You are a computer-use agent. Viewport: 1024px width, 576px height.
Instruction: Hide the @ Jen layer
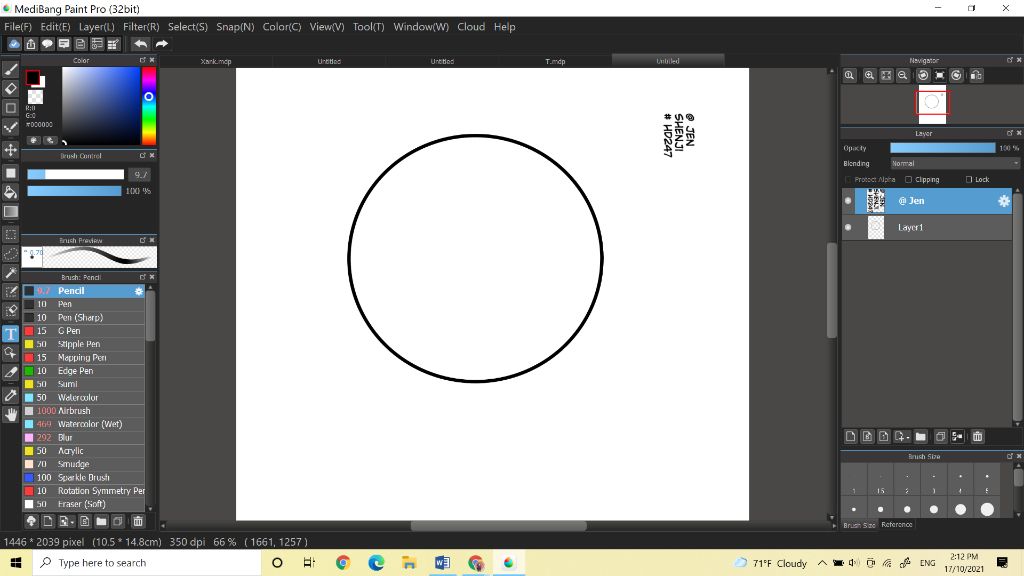tap(848, 201)
